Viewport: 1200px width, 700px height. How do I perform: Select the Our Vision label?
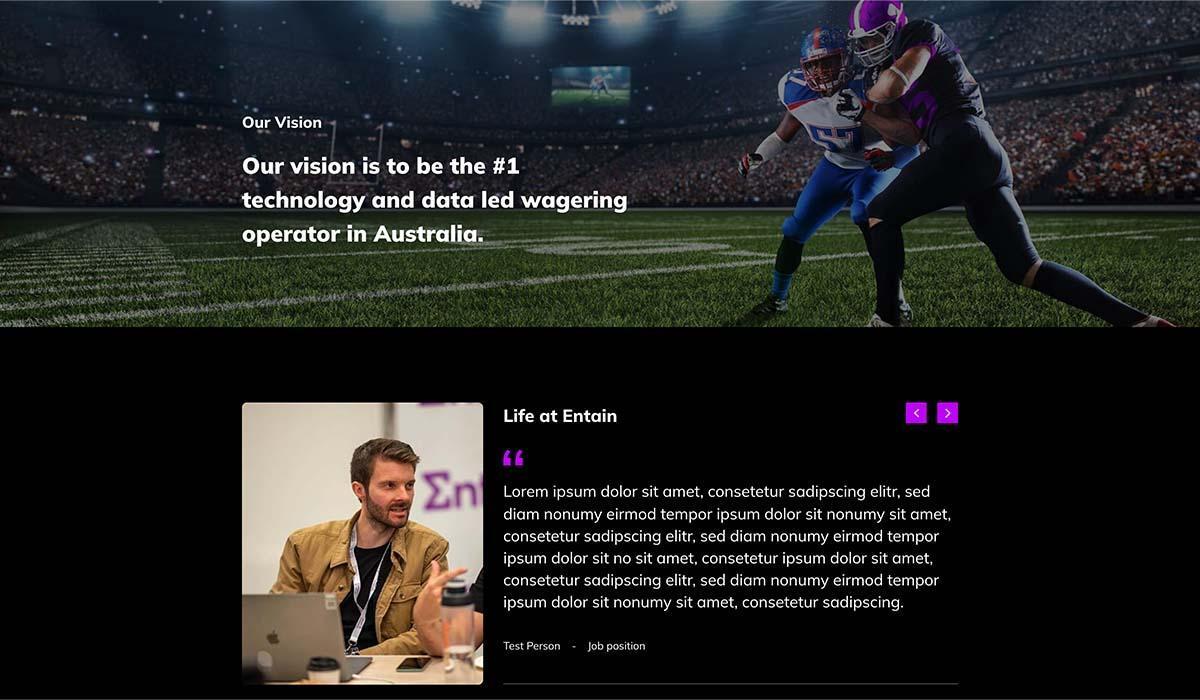(282, 123)
